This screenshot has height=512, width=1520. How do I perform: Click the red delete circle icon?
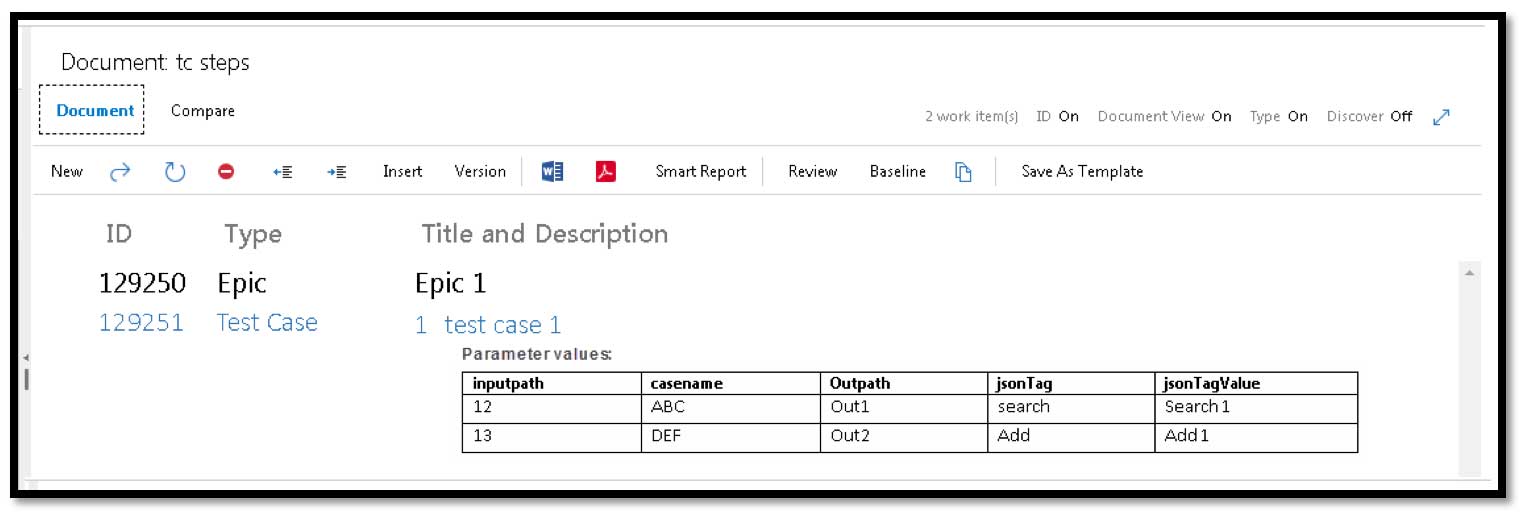(x=226, y=172)
